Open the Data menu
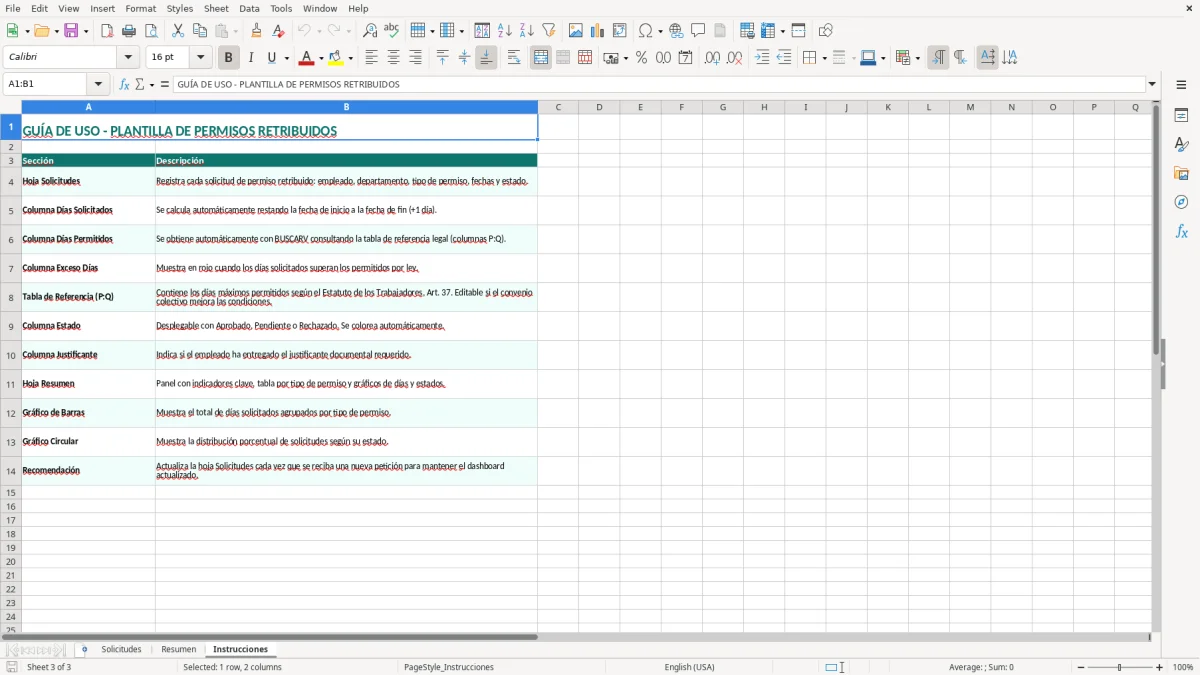Image resolution: width=1200 pixels, height=675 pixels. [249, 8]
